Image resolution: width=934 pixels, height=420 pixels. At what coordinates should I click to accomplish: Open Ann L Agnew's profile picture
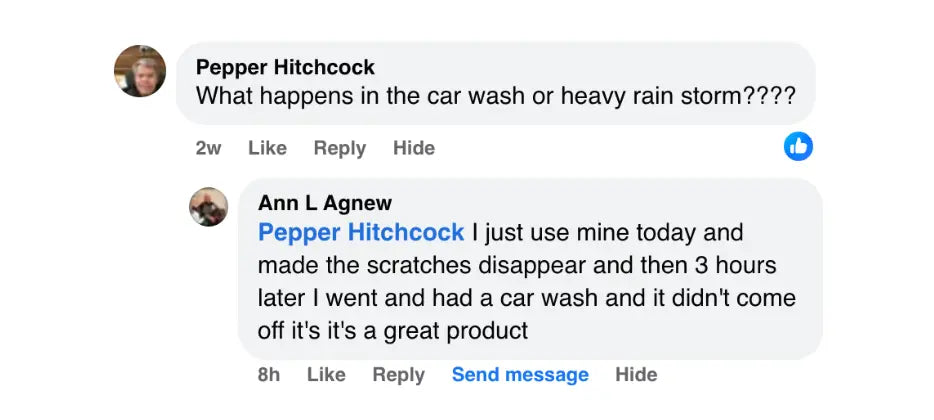point(208,207)
